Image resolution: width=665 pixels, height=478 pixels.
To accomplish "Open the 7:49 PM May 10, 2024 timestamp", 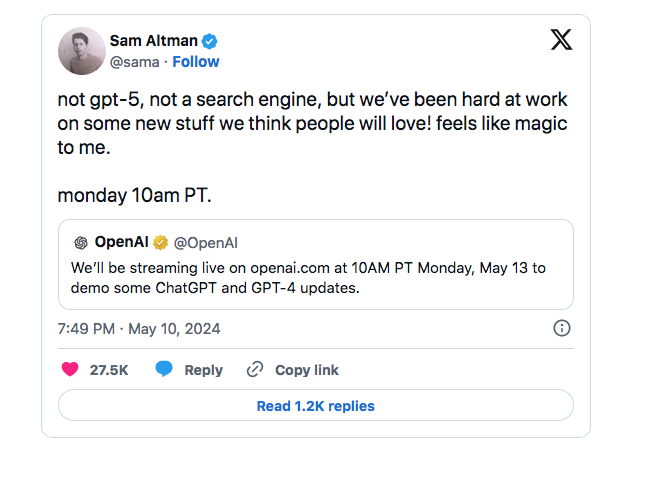I will (x=139, y=329).
